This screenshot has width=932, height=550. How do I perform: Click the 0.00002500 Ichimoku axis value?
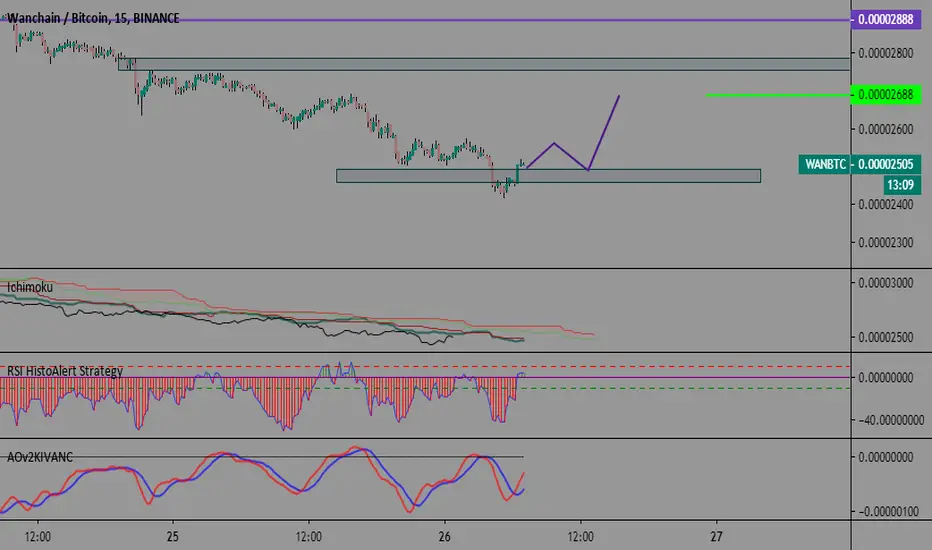[x=886, y=337]
